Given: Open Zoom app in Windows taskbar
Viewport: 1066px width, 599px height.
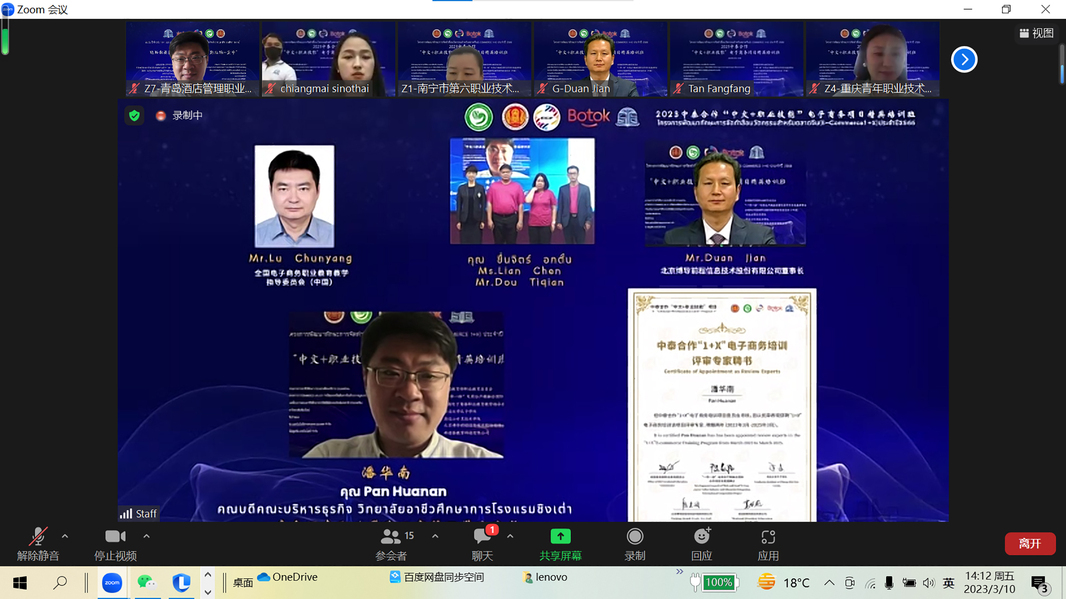Looking at the screenshot, I should pyautogui.click(x=112, y=583).
